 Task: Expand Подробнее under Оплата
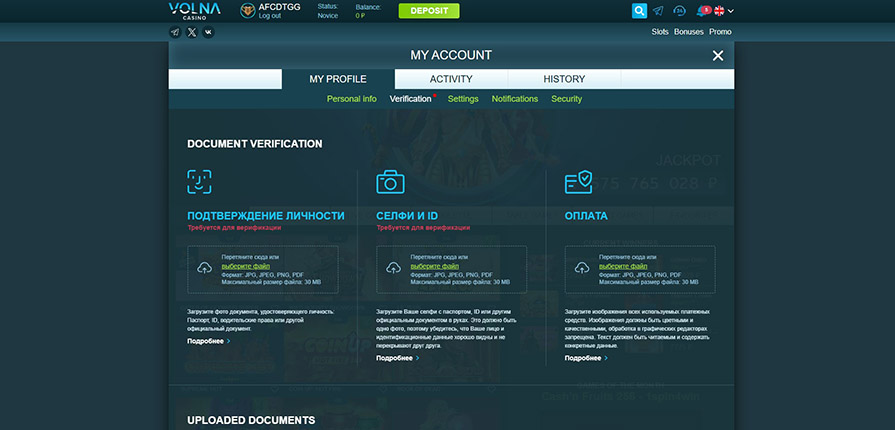click(x=586, y=358)
